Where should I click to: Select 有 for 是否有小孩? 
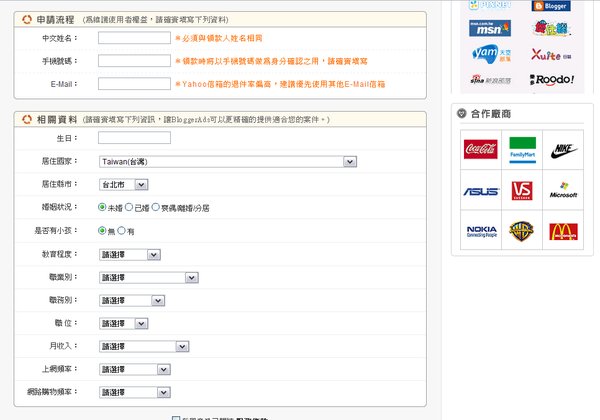[x=121, y=231]
